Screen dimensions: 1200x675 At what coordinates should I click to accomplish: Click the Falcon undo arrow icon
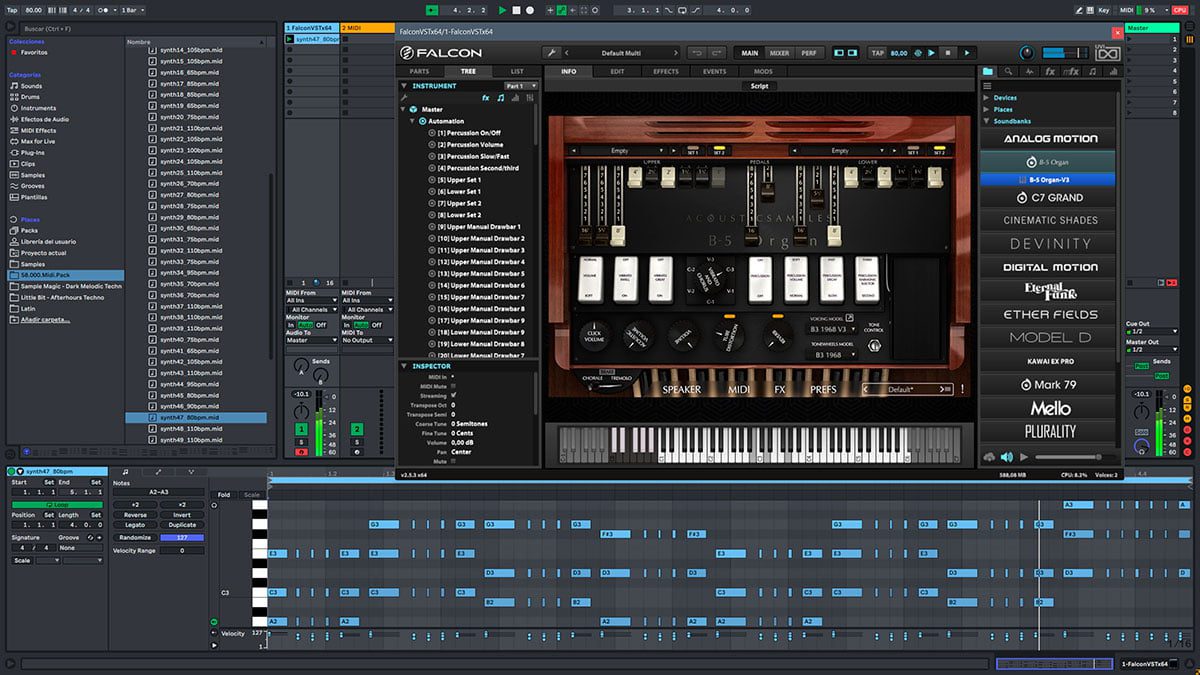(x=696, y=52)
